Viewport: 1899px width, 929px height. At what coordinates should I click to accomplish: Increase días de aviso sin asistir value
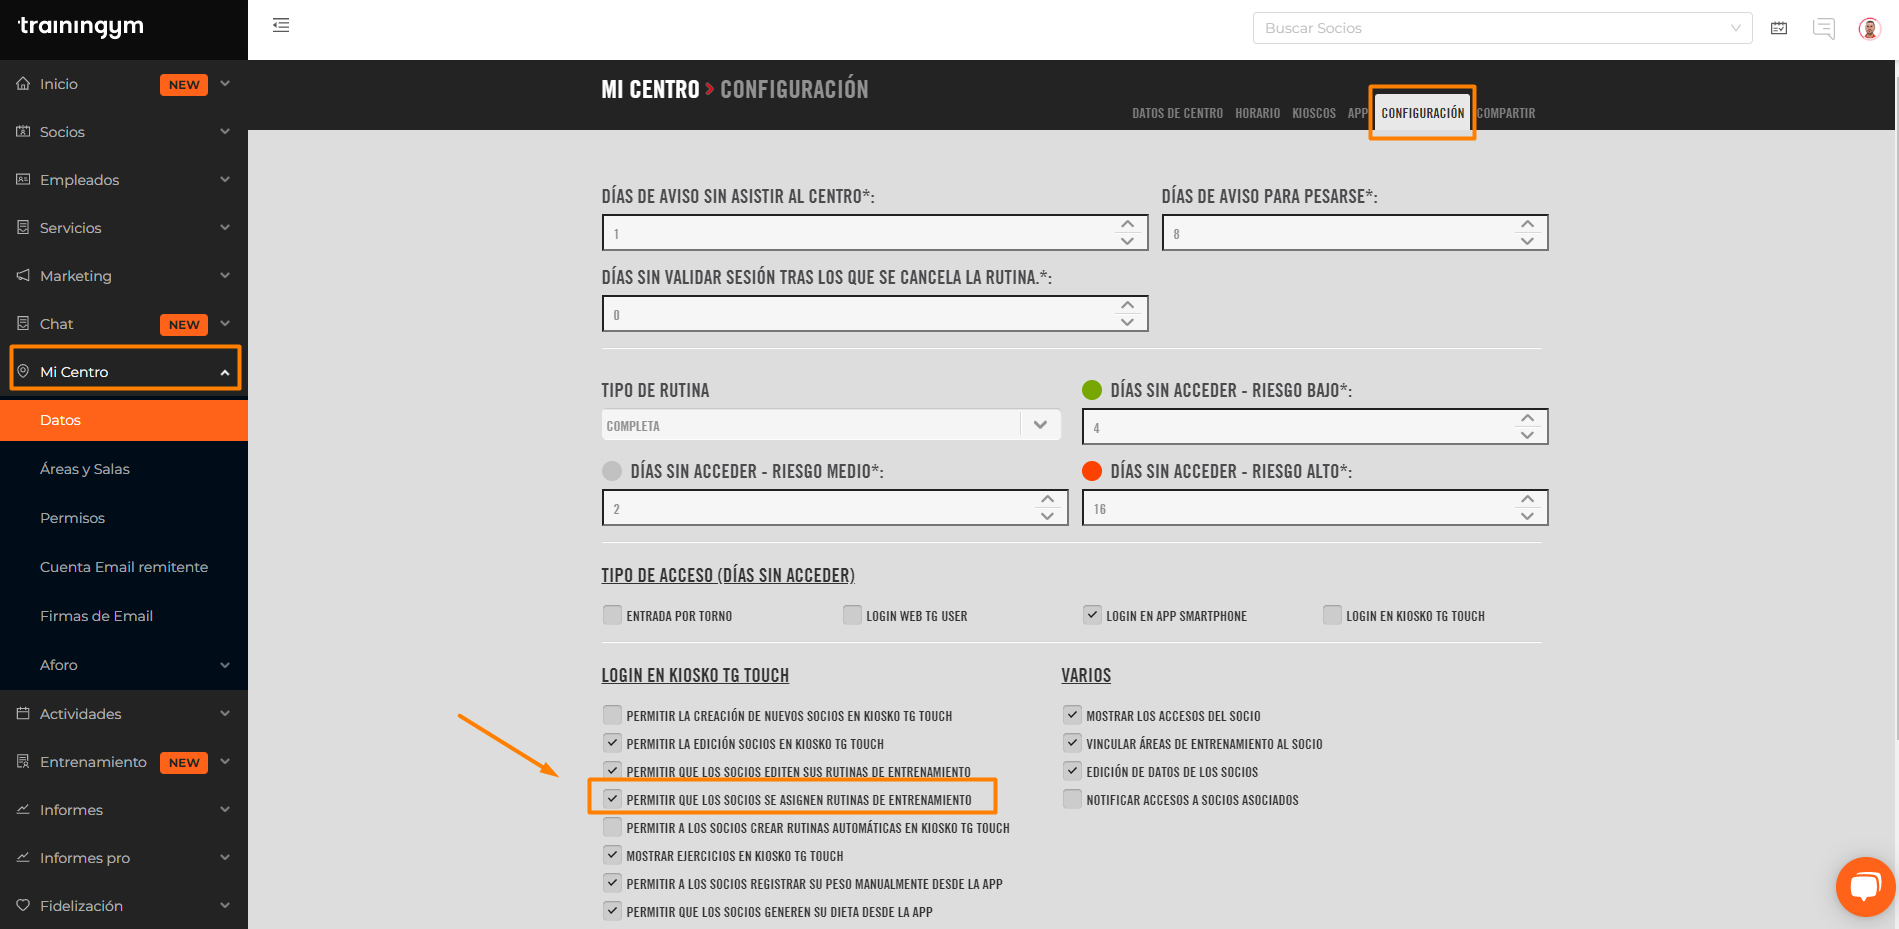point(1127,225)
